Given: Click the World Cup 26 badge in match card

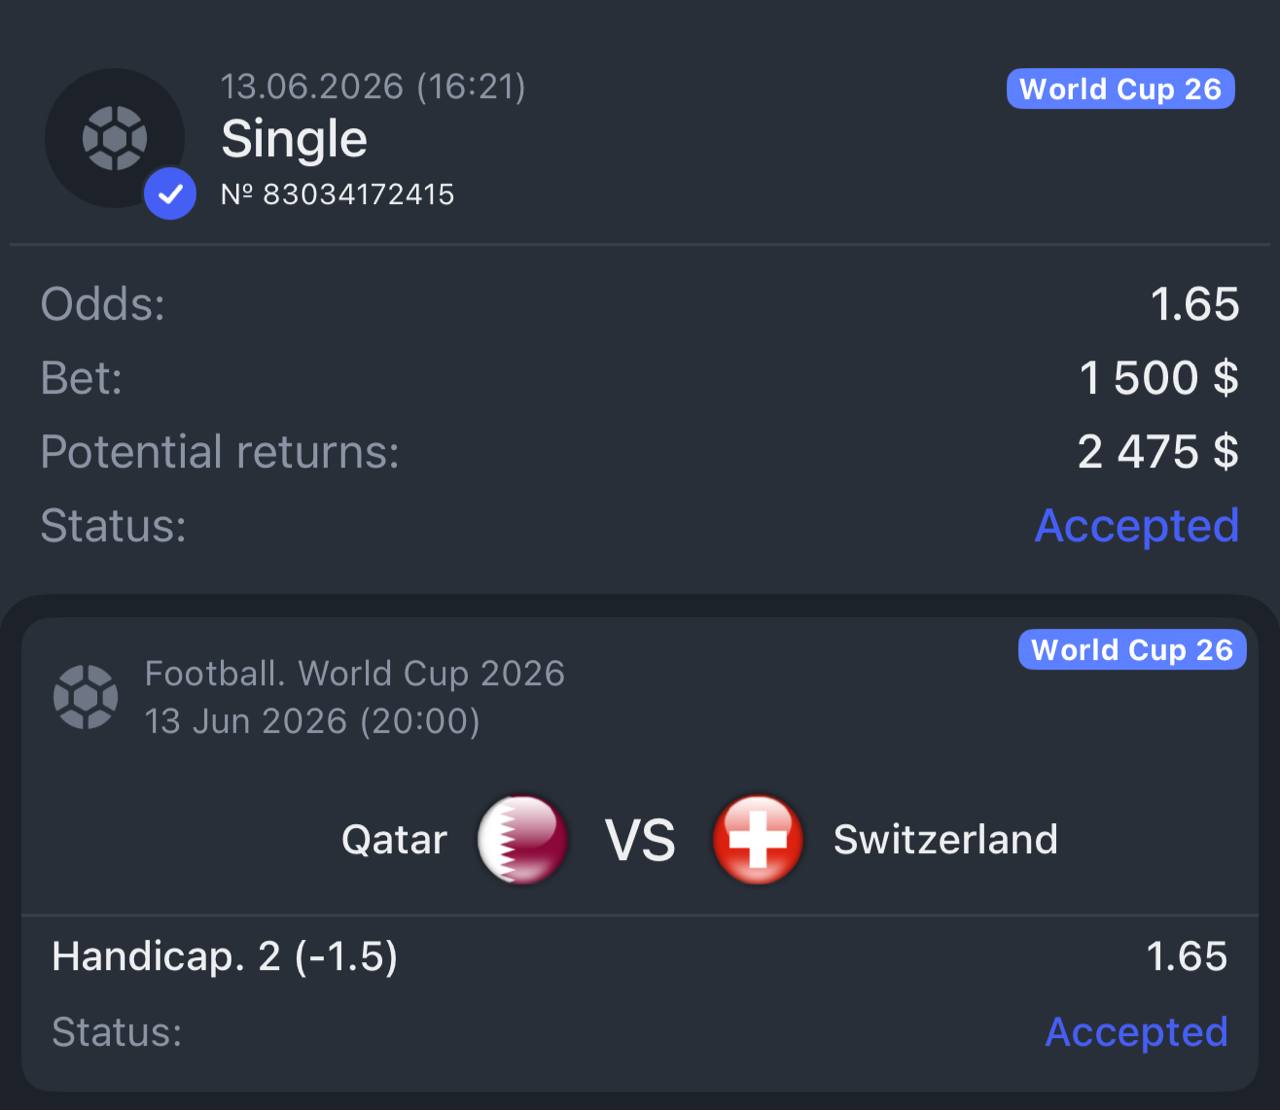Looking at the screenshot, I should click(x=1132, y=650).
